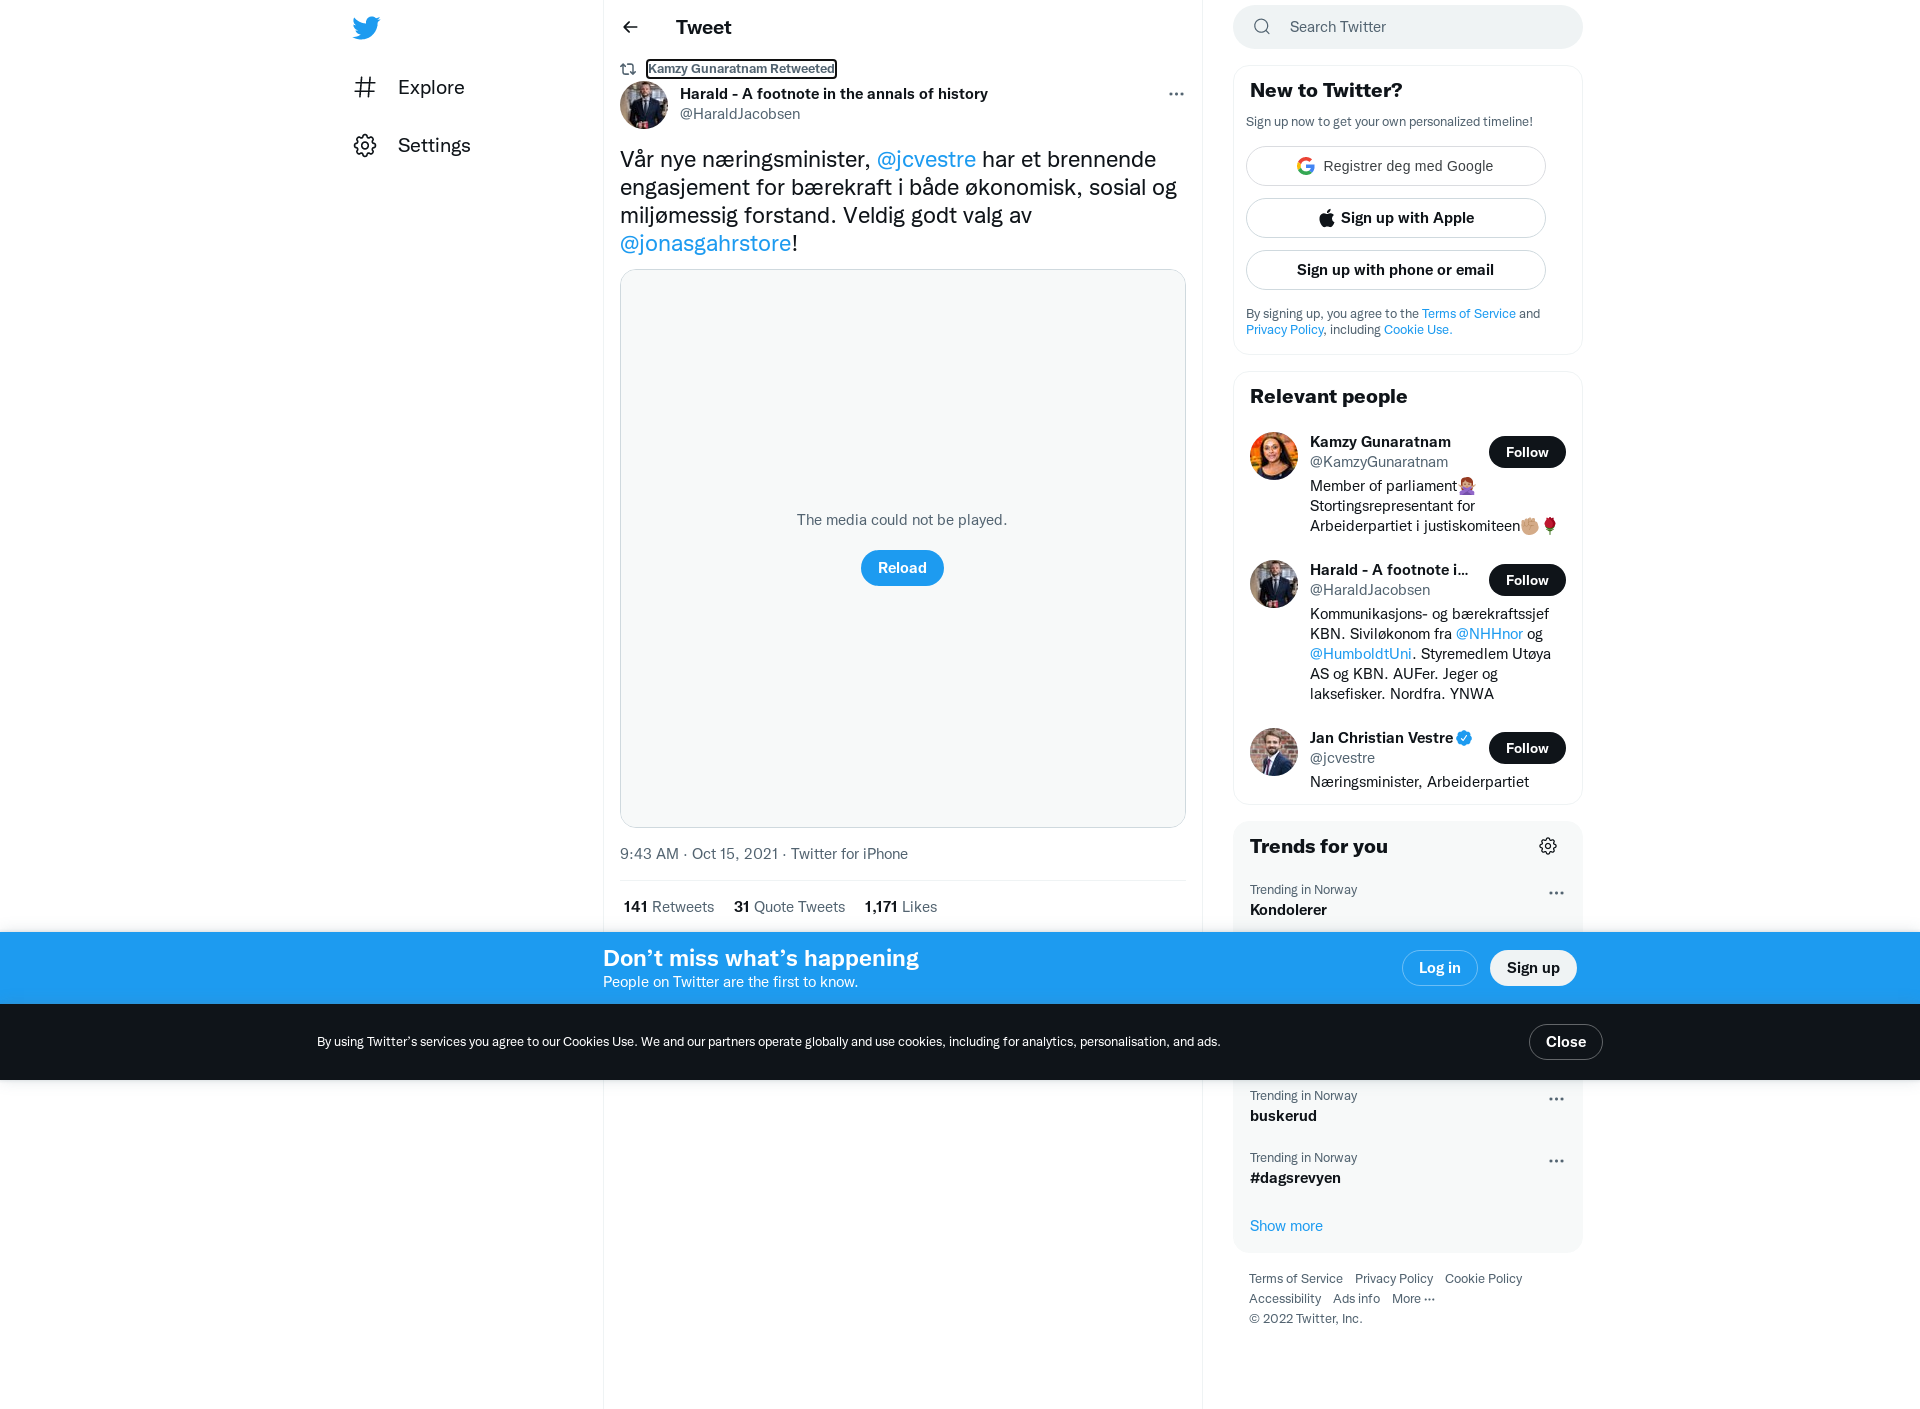Open more options for buskerud trend
This screenshot has height=1409, width=1920.
(x=1556, y=1099)
